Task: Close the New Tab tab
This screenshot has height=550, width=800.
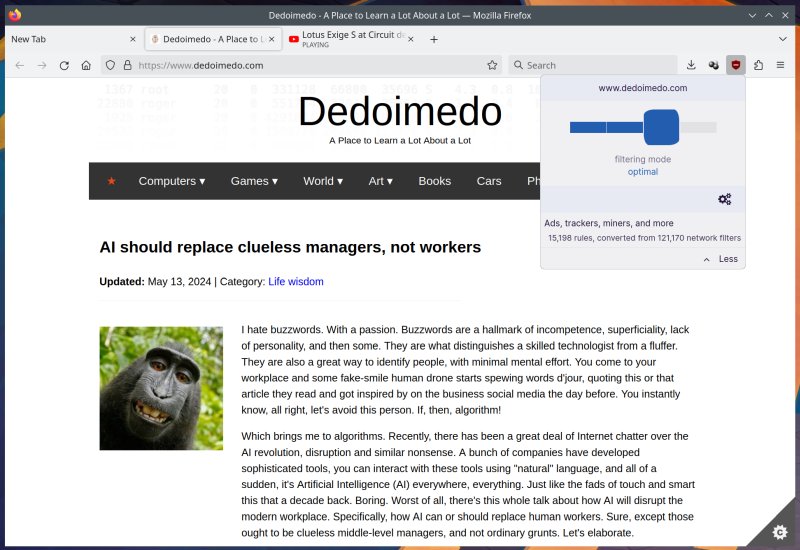Action: coord(133,39)
